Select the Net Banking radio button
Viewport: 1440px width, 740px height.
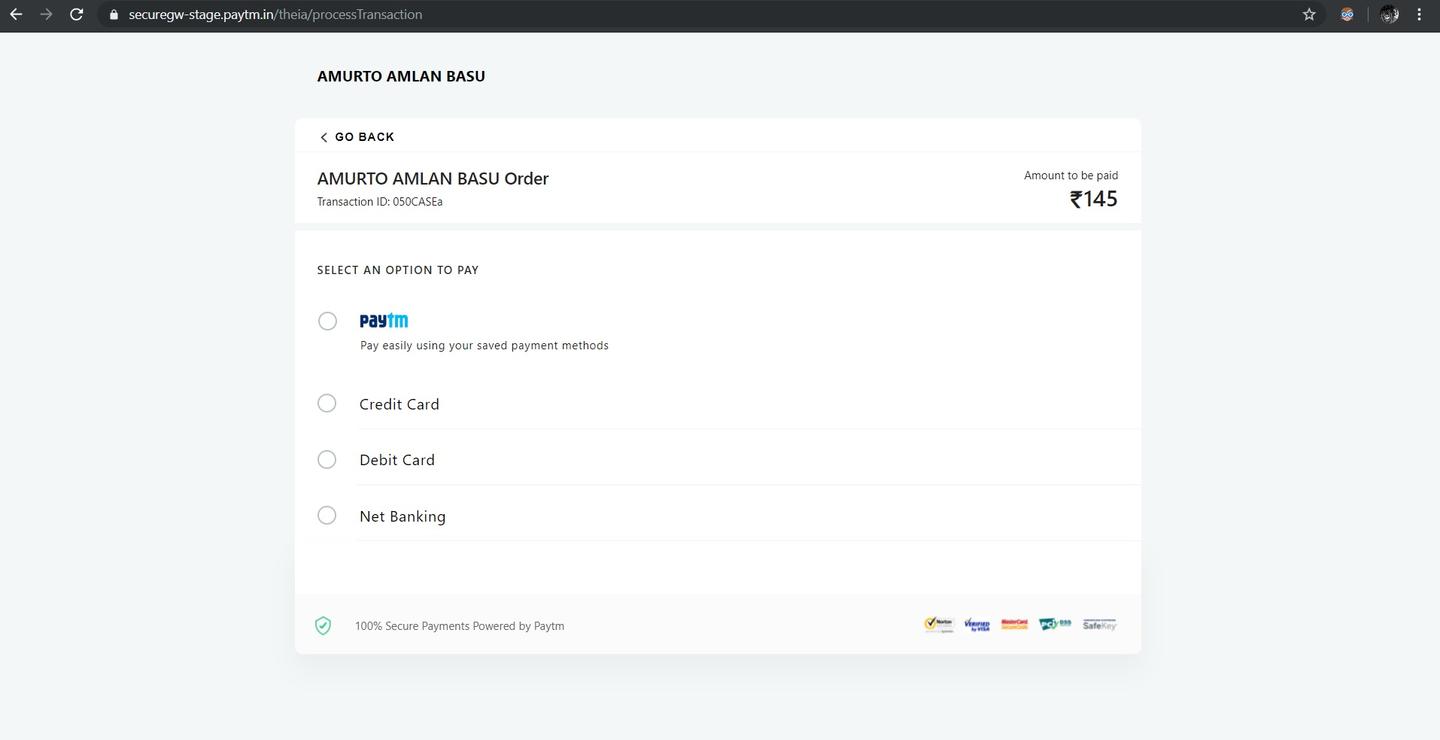coord(327,515)
